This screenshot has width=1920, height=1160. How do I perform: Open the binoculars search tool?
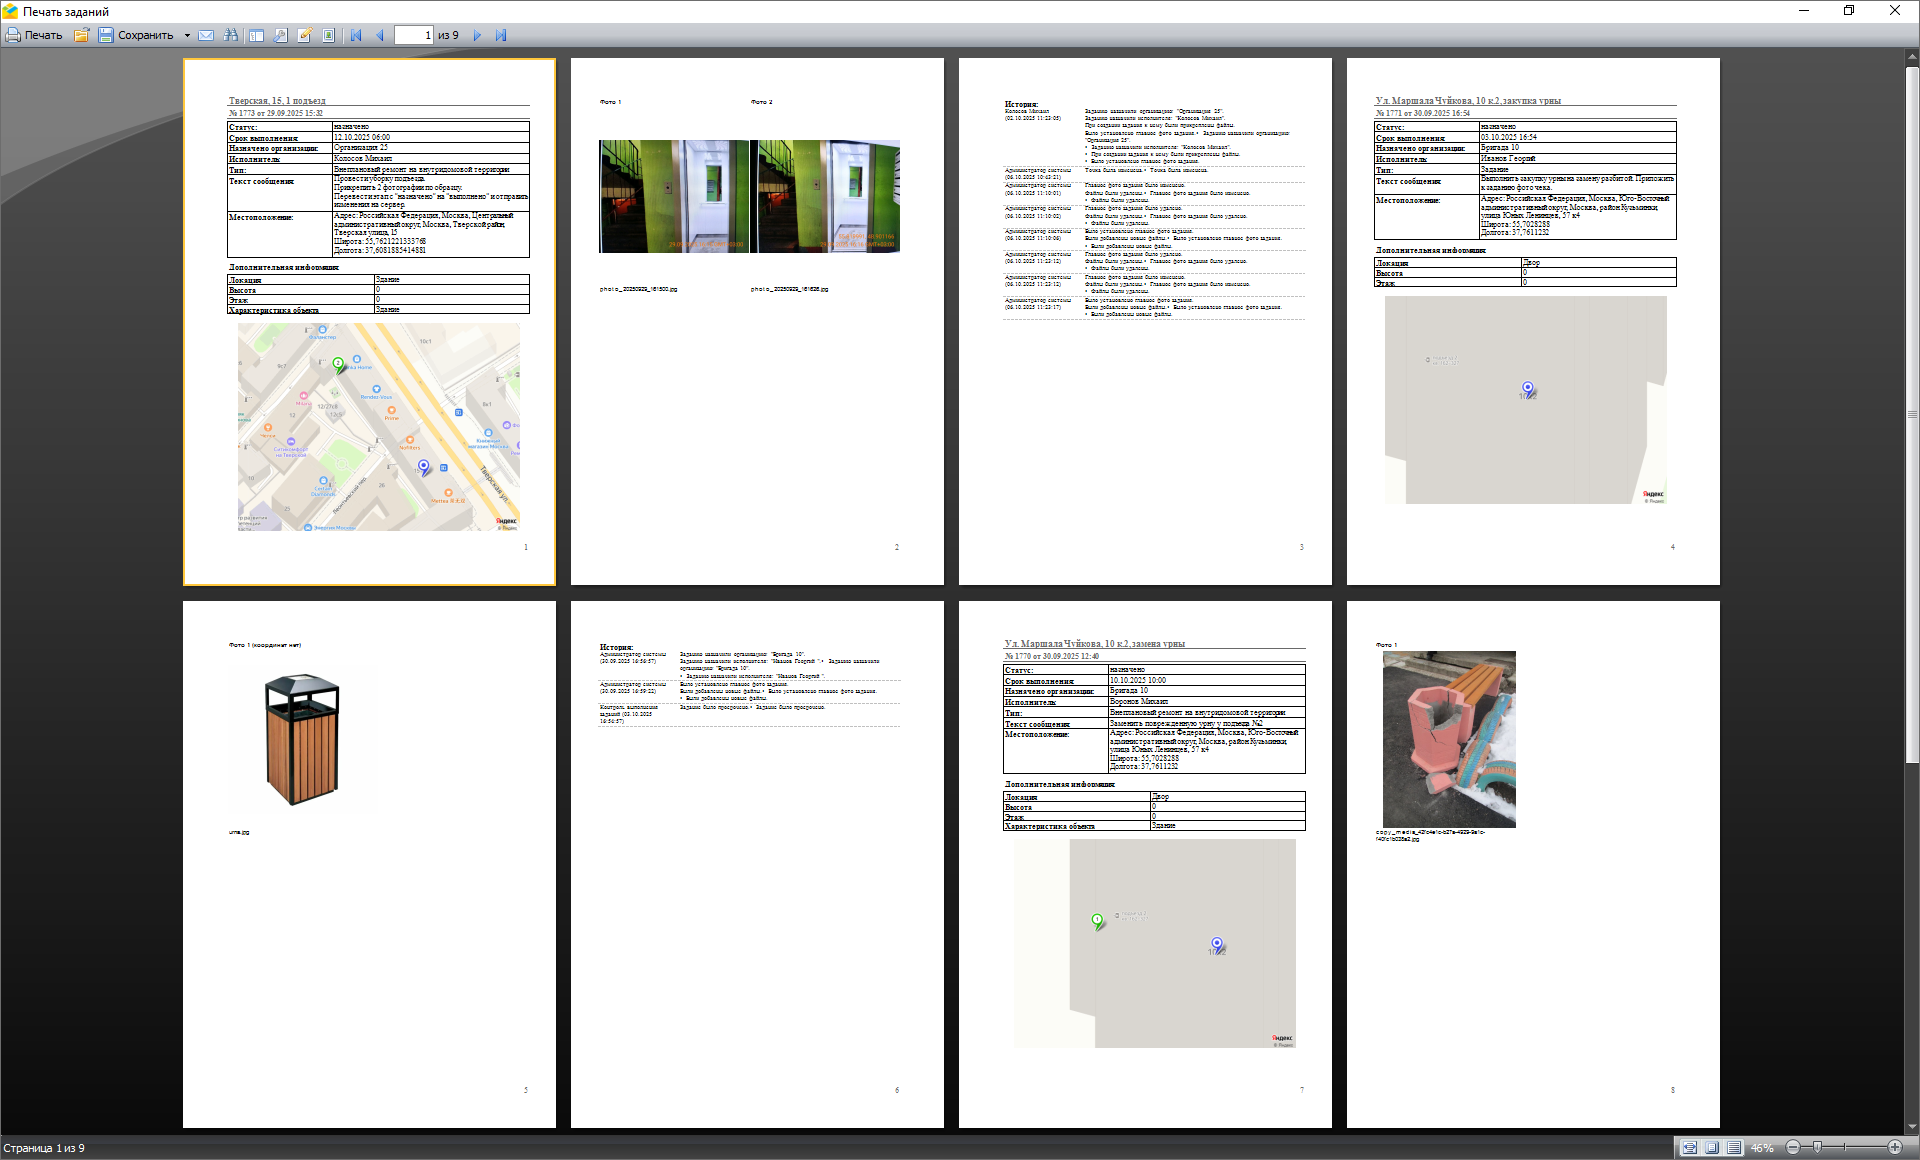231,35
